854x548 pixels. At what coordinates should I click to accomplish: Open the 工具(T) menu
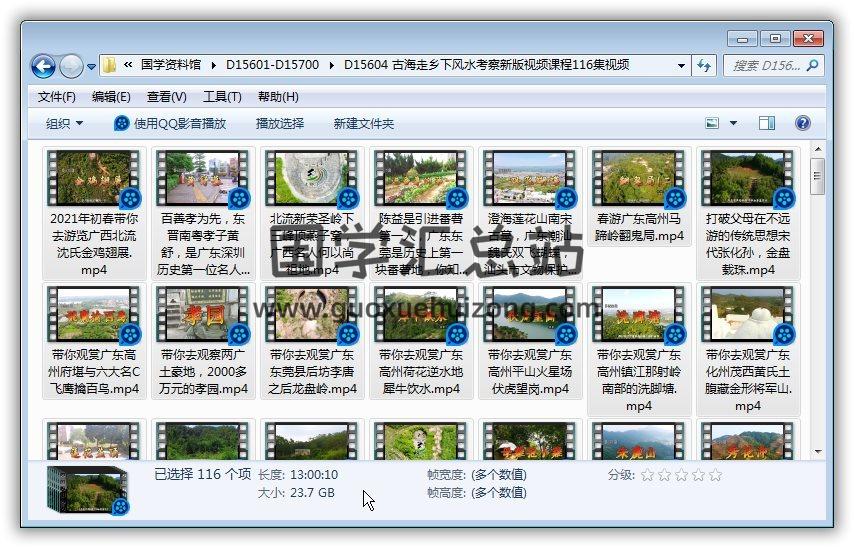[x=222, y=97]
